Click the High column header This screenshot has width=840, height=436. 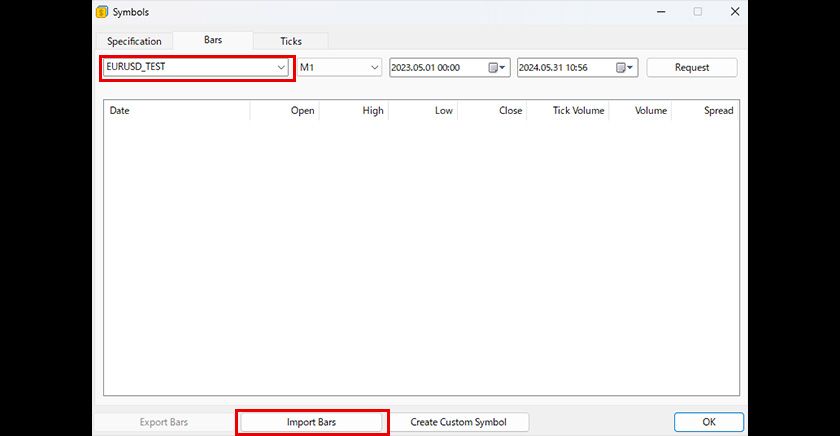tap(354, 111)
